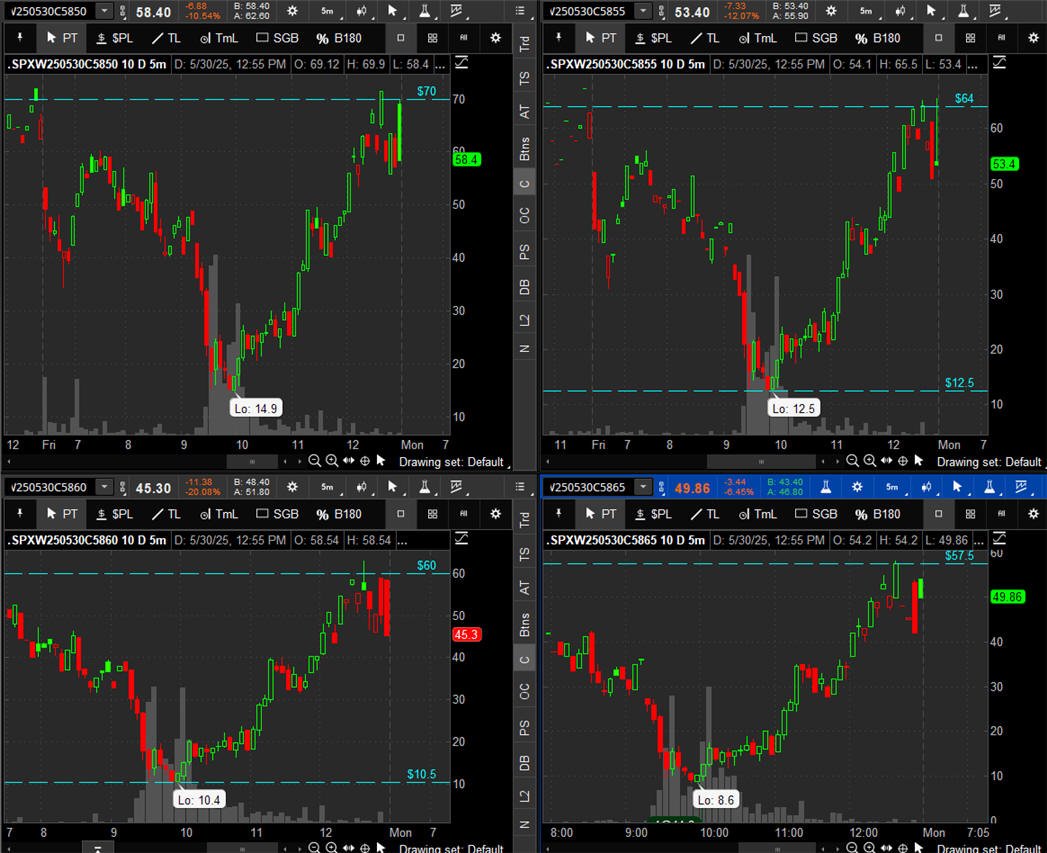Toggle price axis scale icon on C5865 chart
The height and width of the screenshot is (853, 1047).
coord(1000,538)
